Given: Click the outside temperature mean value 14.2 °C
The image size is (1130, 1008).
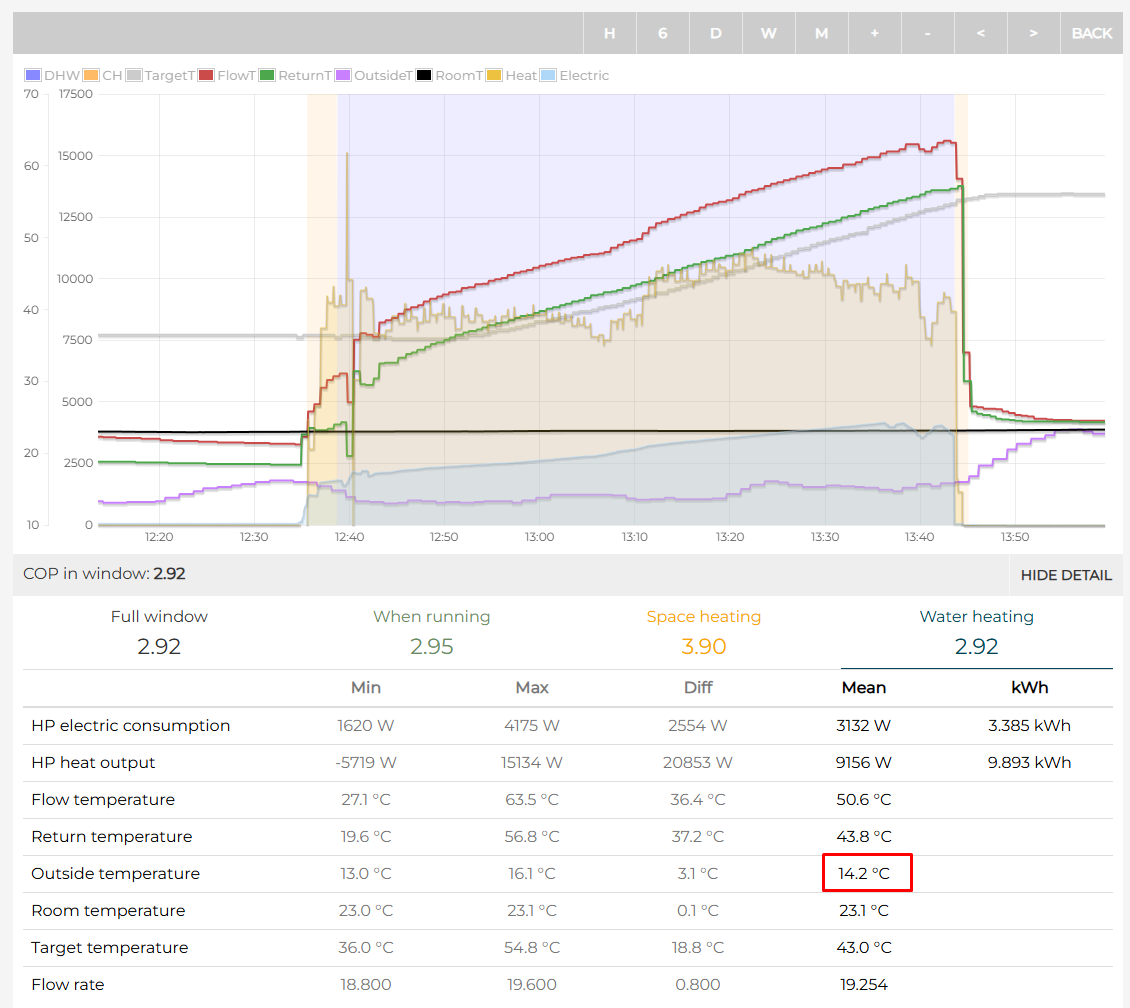Looking at the screenshot, I should click(865, 873).
